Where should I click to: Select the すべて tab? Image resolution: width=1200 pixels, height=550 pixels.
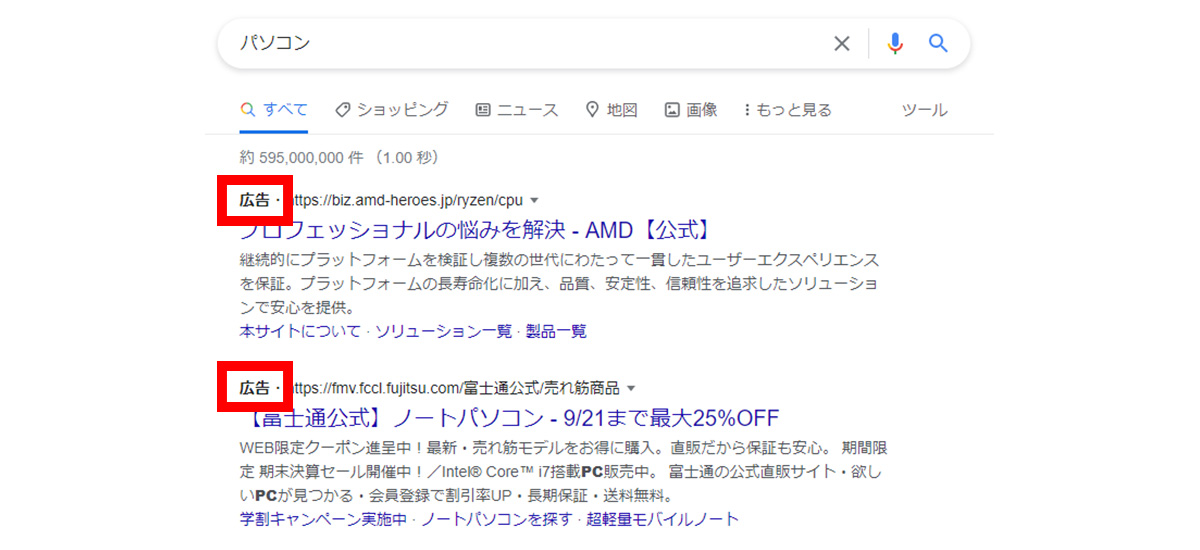[274, 110]
